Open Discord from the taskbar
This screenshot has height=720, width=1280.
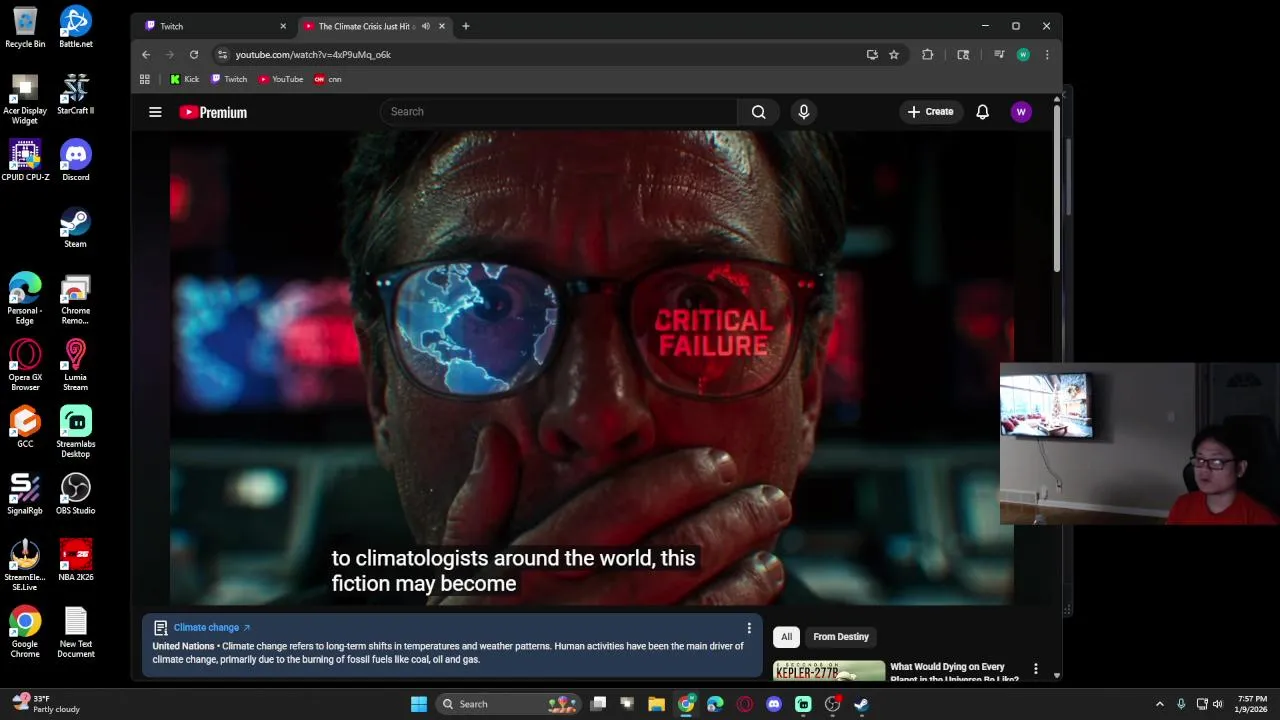(x=773, y=704)
